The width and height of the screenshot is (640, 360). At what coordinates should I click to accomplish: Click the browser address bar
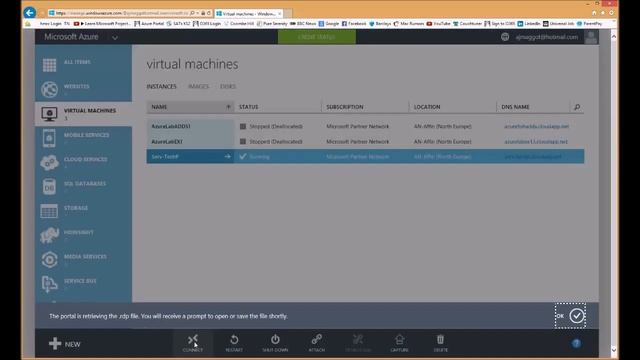click(x=122, y=13)
